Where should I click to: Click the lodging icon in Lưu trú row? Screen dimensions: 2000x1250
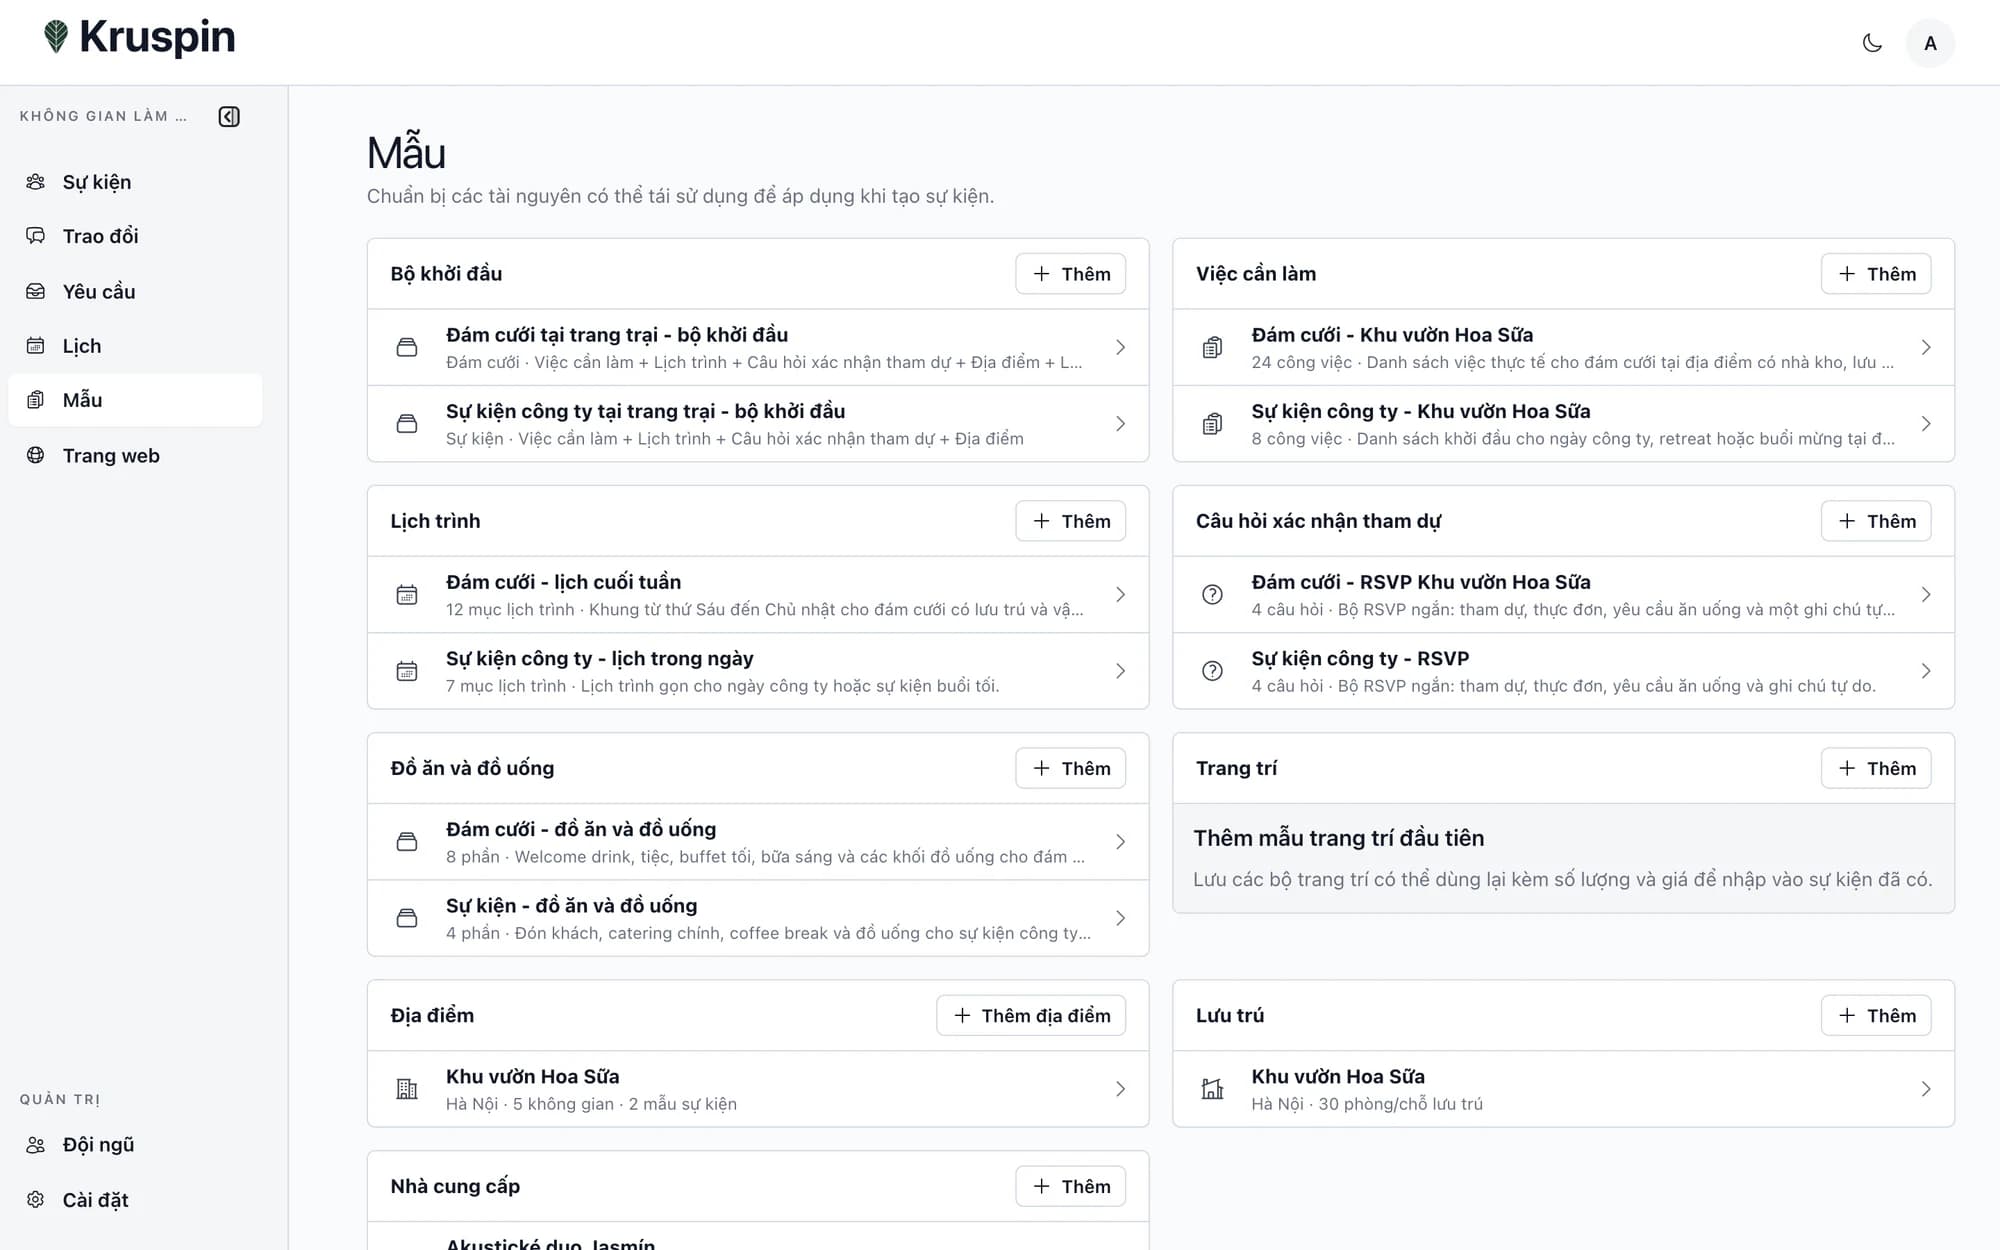(1212, 1089)
